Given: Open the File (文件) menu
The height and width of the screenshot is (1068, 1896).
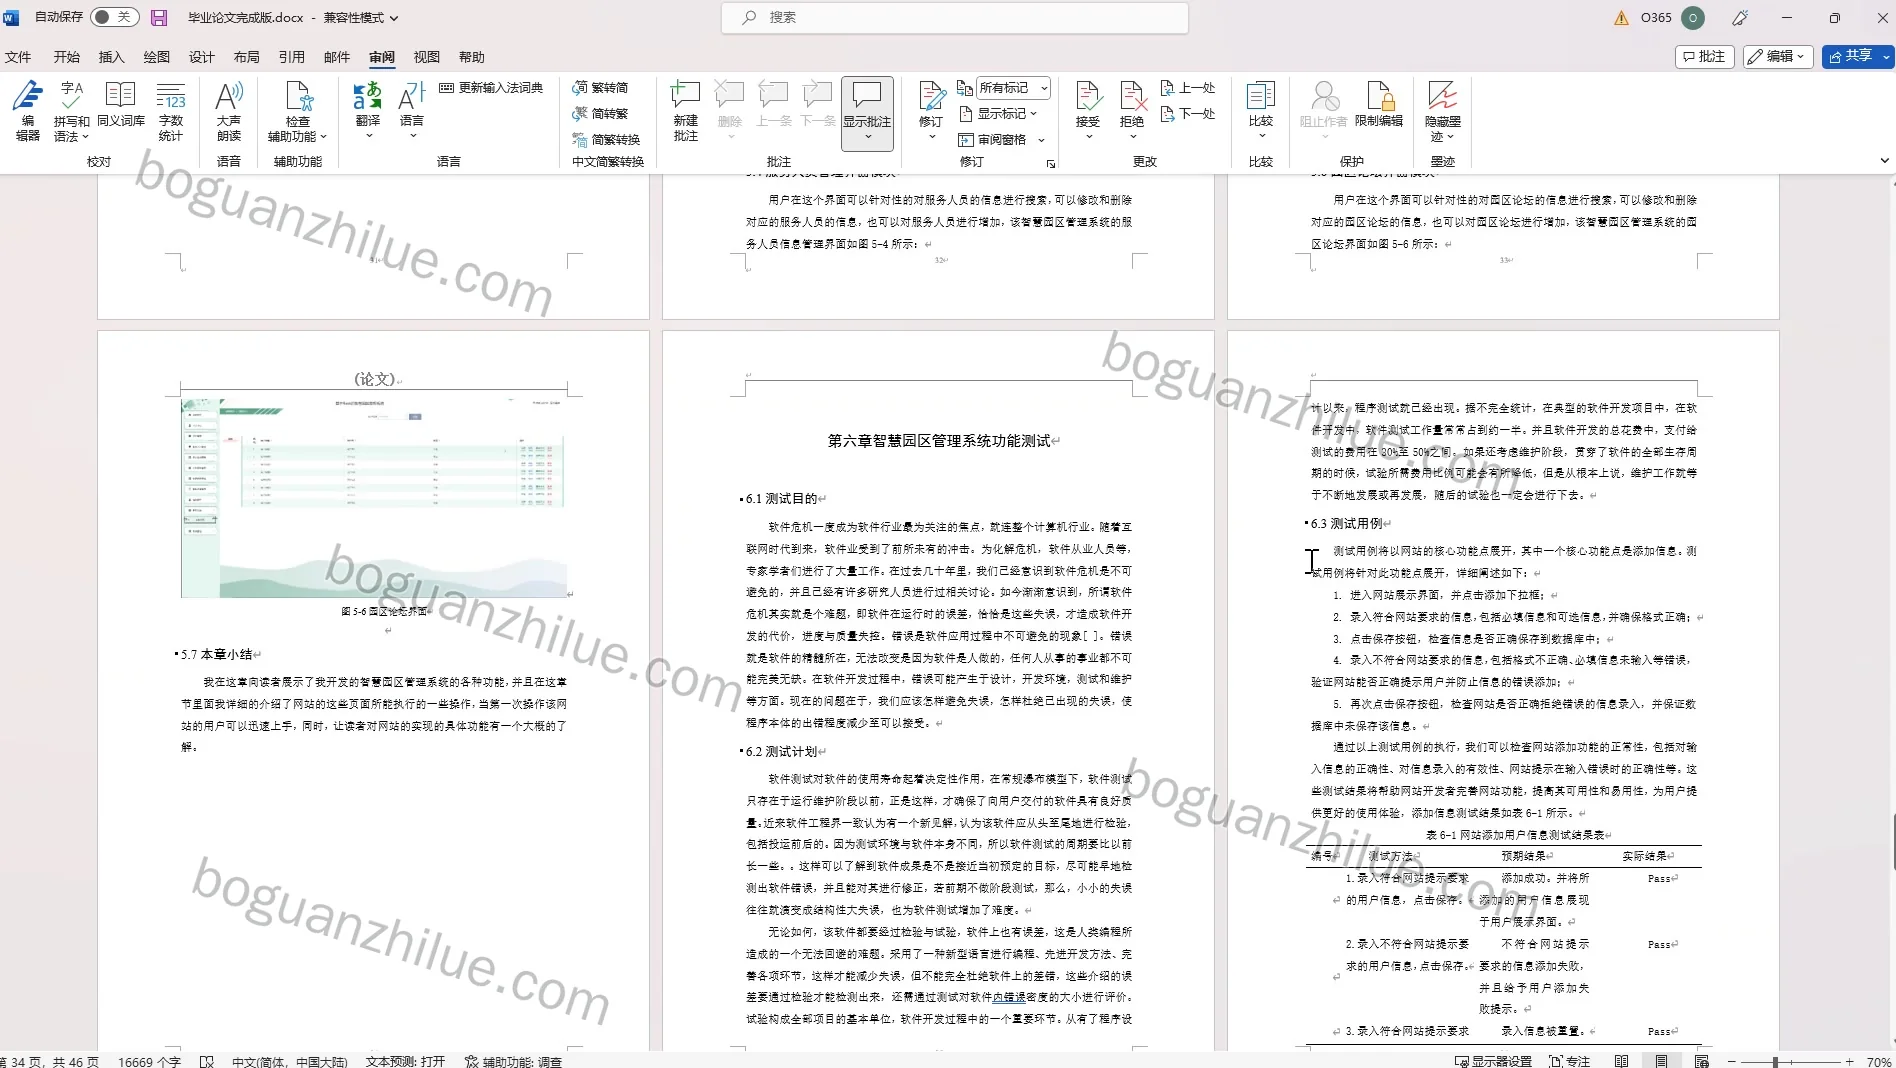Looking at the screenshot, I should (18, 57).
